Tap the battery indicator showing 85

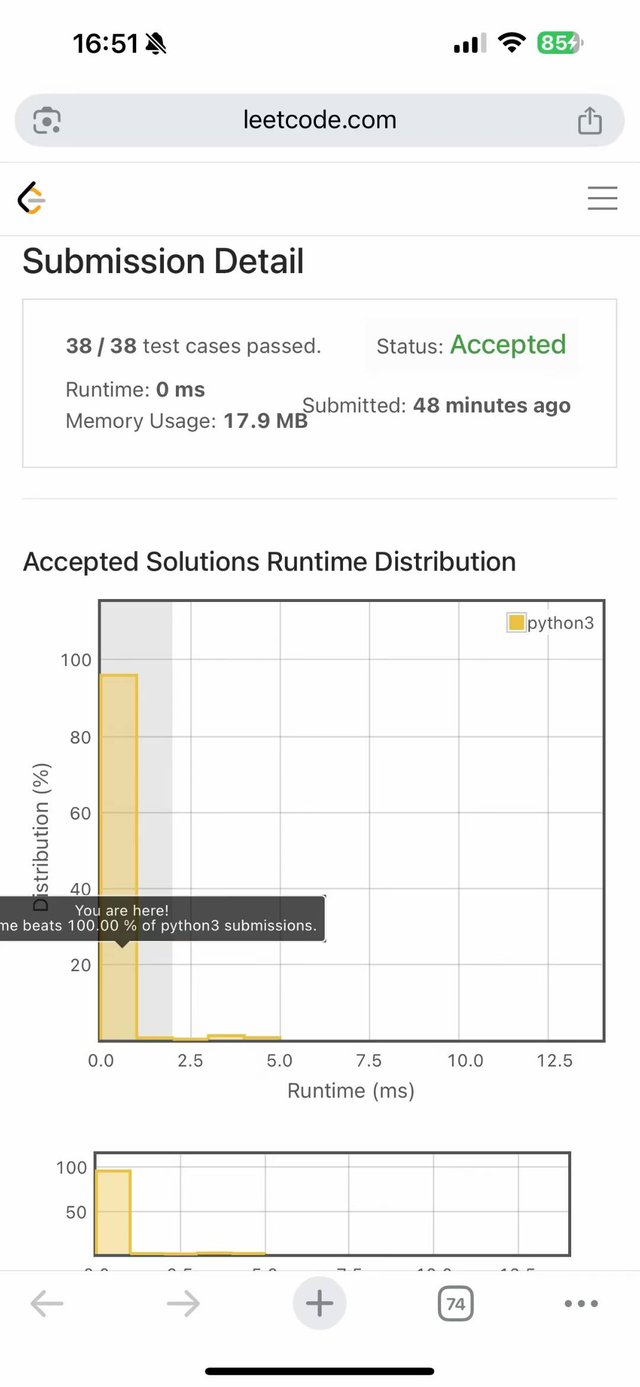(x=559, y=43)
